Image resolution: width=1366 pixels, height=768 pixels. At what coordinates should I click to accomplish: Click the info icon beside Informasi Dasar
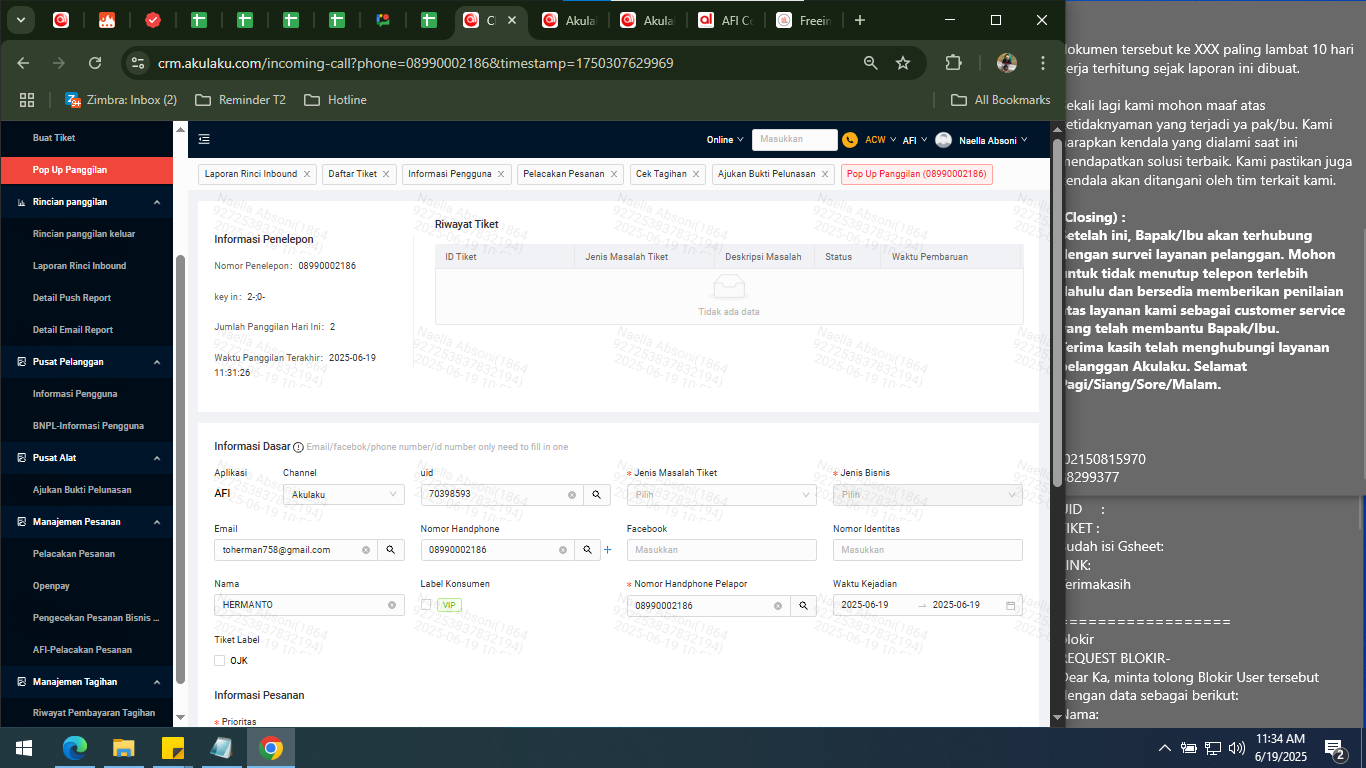(298, 447)
